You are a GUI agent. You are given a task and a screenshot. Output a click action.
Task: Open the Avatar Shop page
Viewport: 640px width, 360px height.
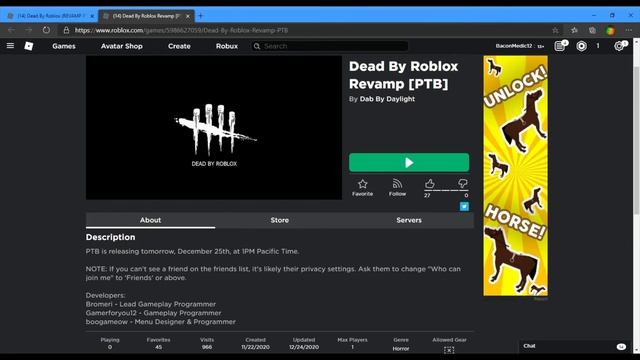pyautogui.click(x=122, y=46)
